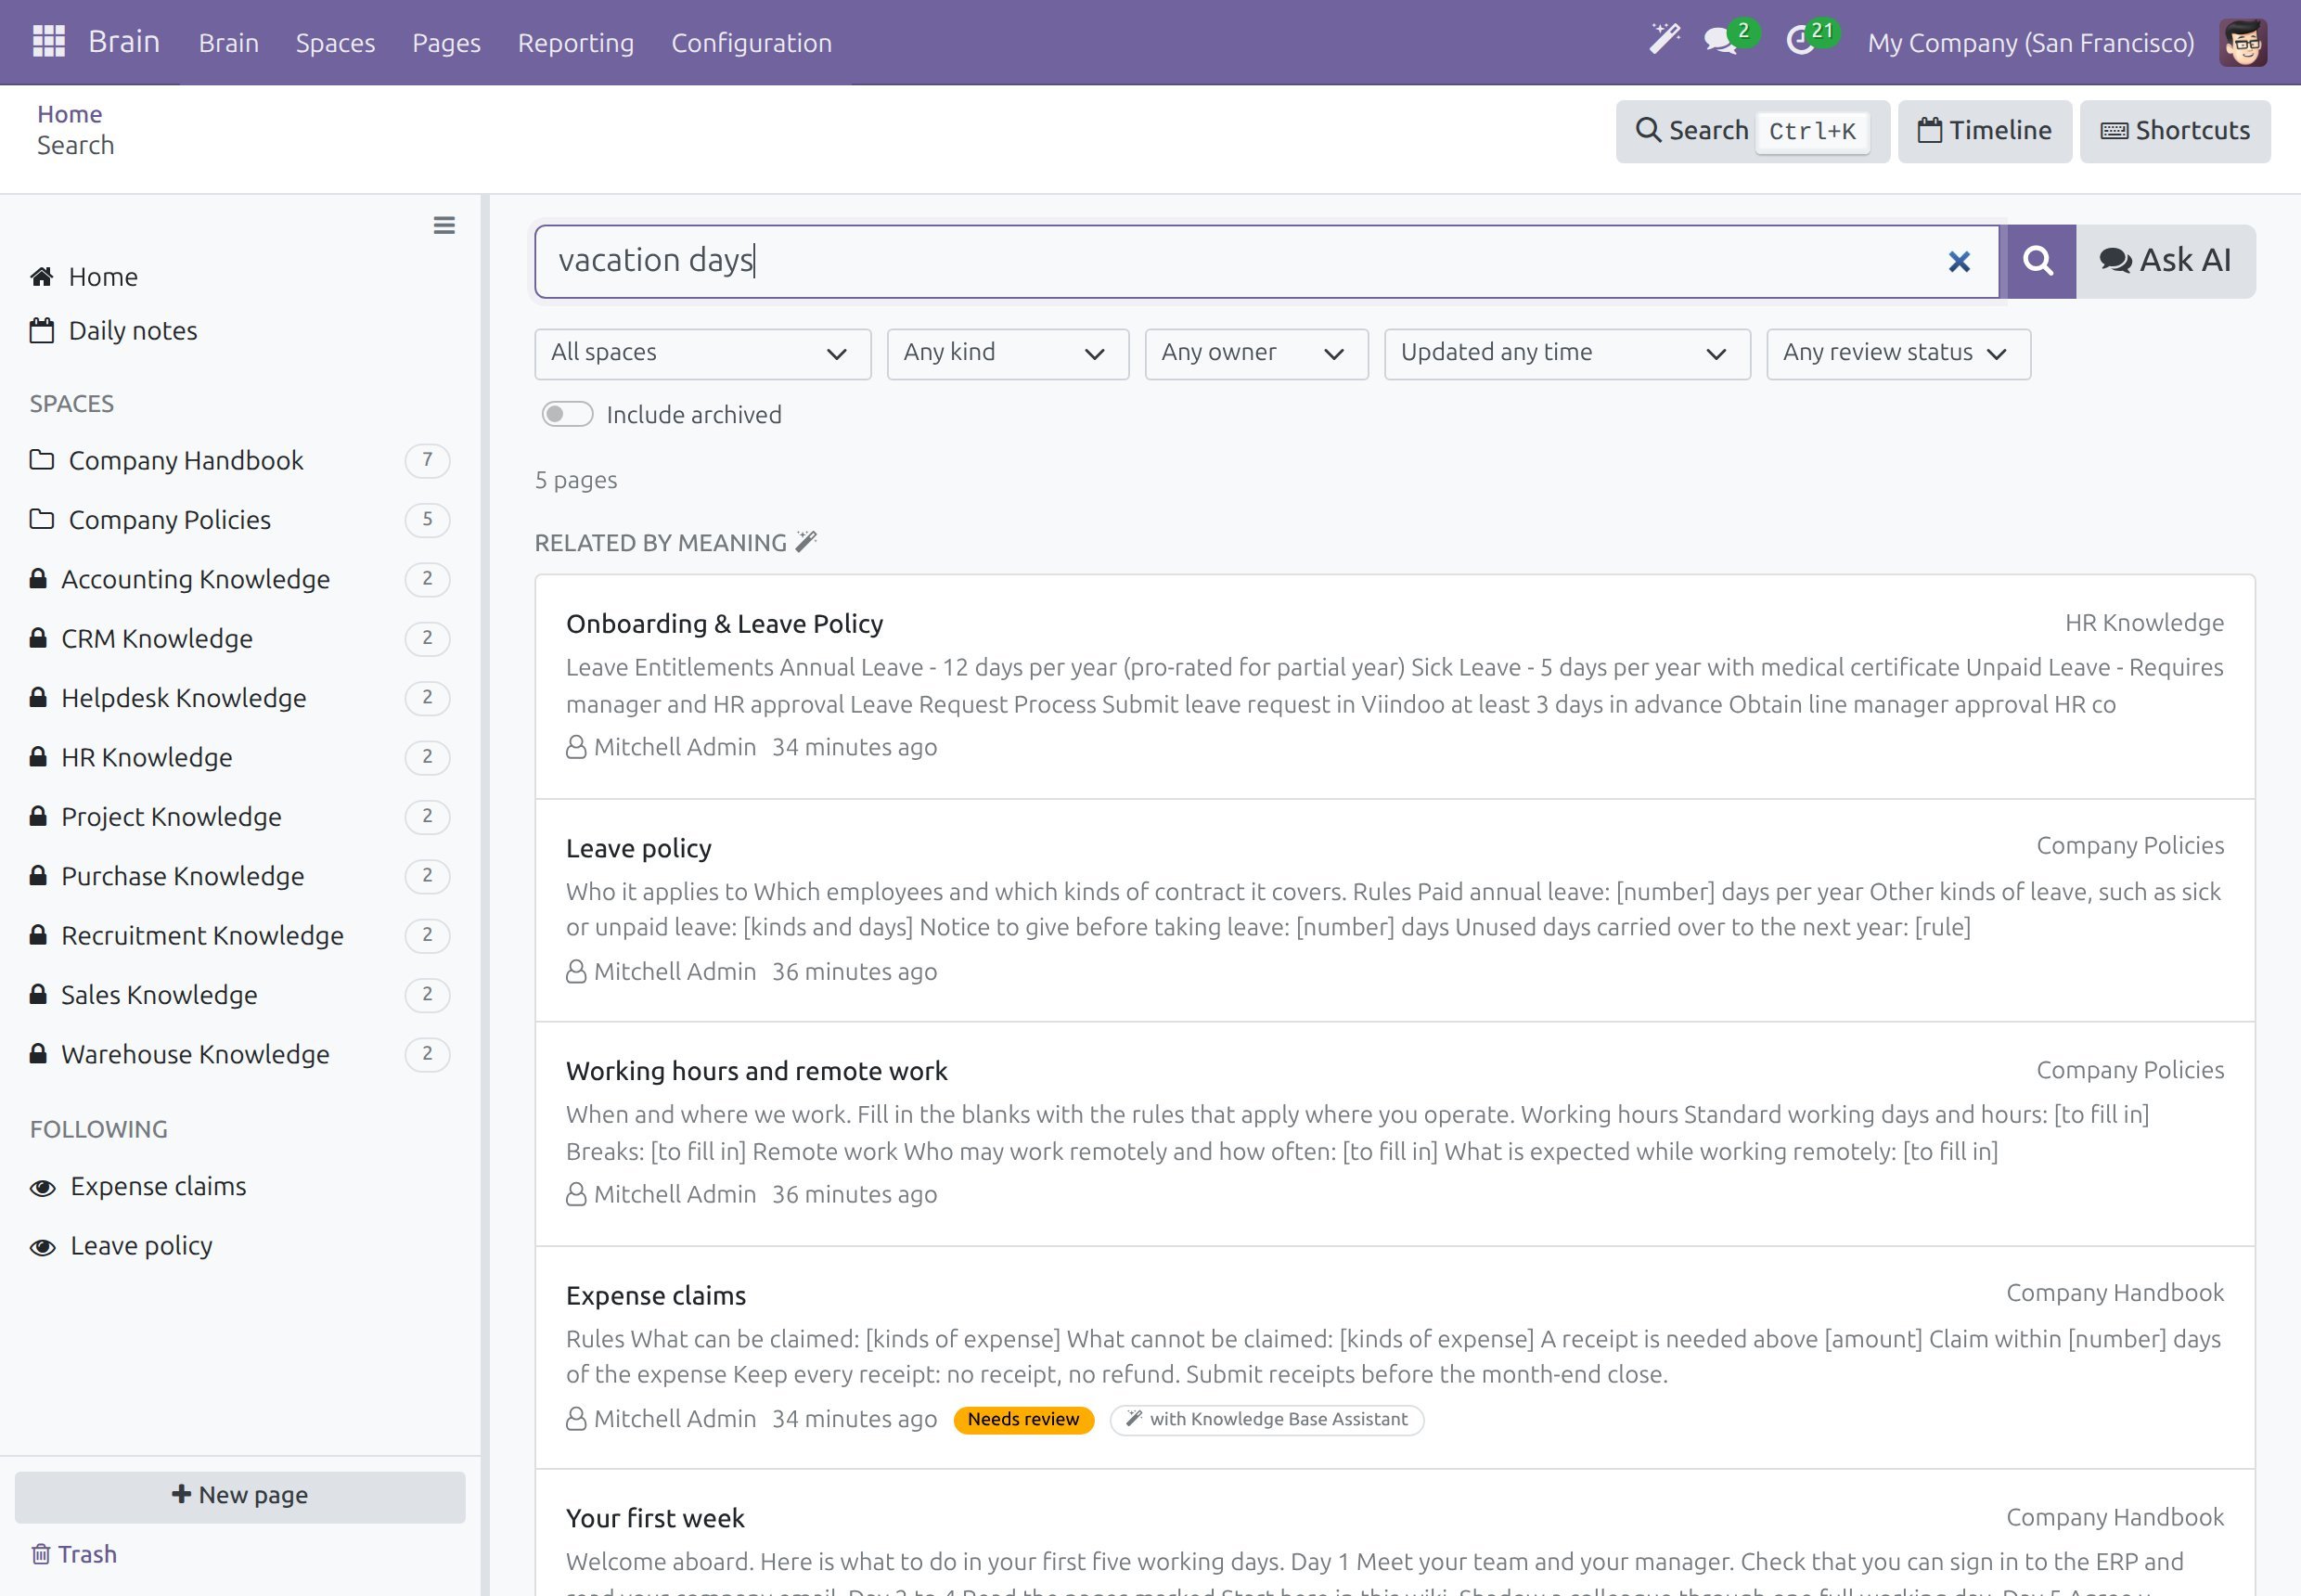The height and width of the screenshot is (1596, 2301).
Task: Open the Pages menu
Action: (446, 43)
